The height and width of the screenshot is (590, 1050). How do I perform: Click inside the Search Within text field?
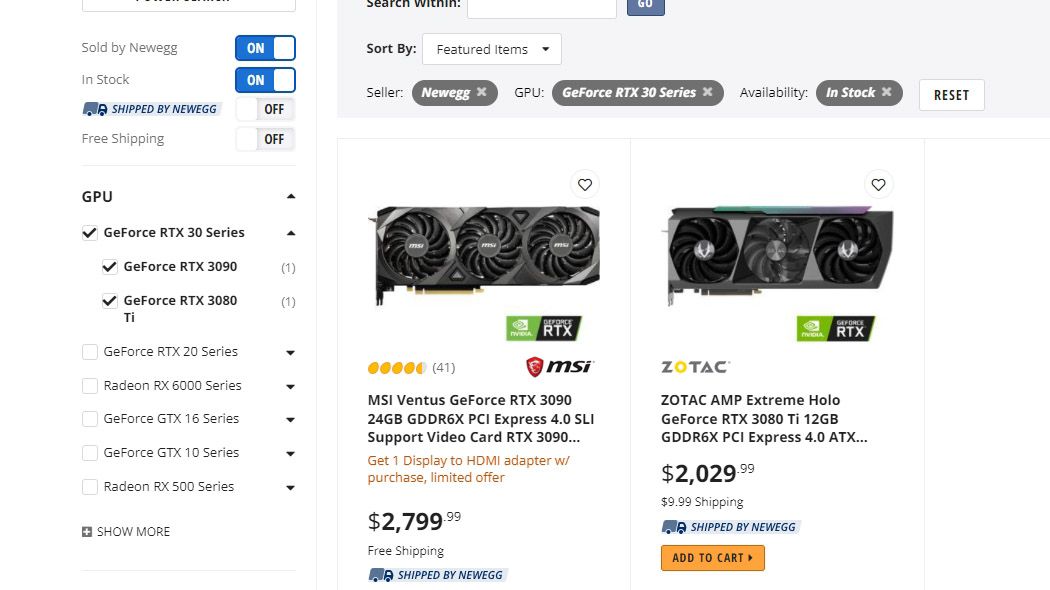pyautogui.click(x=541, y=8)
